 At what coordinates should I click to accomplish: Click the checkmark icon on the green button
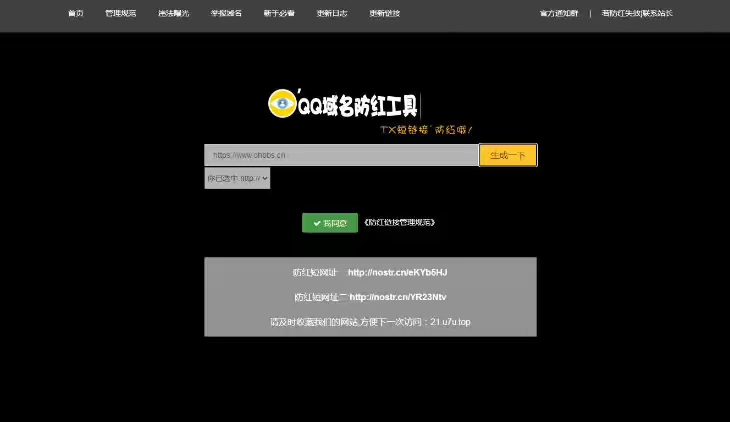coord(316,223)
